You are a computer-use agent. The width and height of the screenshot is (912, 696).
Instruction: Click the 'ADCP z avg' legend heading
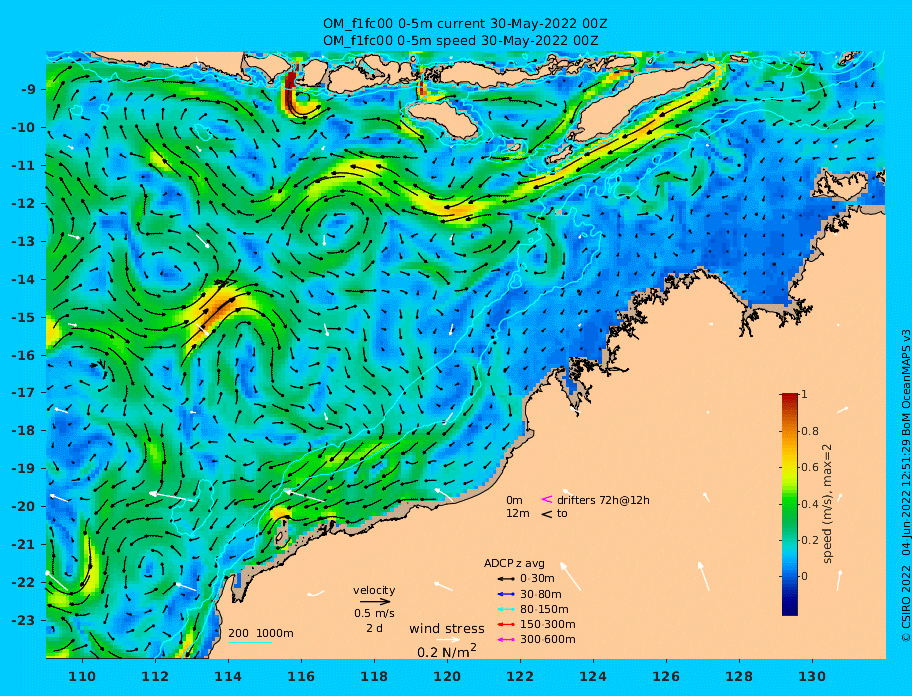[514, 563]
